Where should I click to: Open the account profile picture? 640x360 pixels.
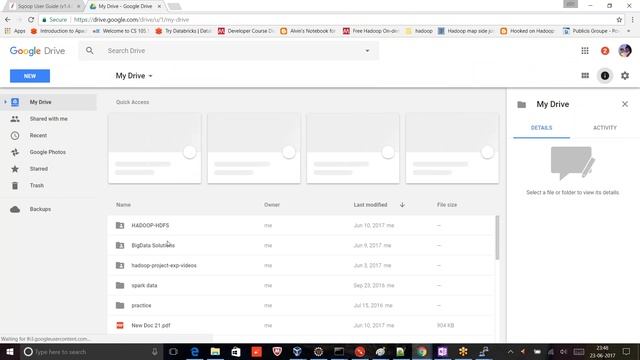coord(625,51)
